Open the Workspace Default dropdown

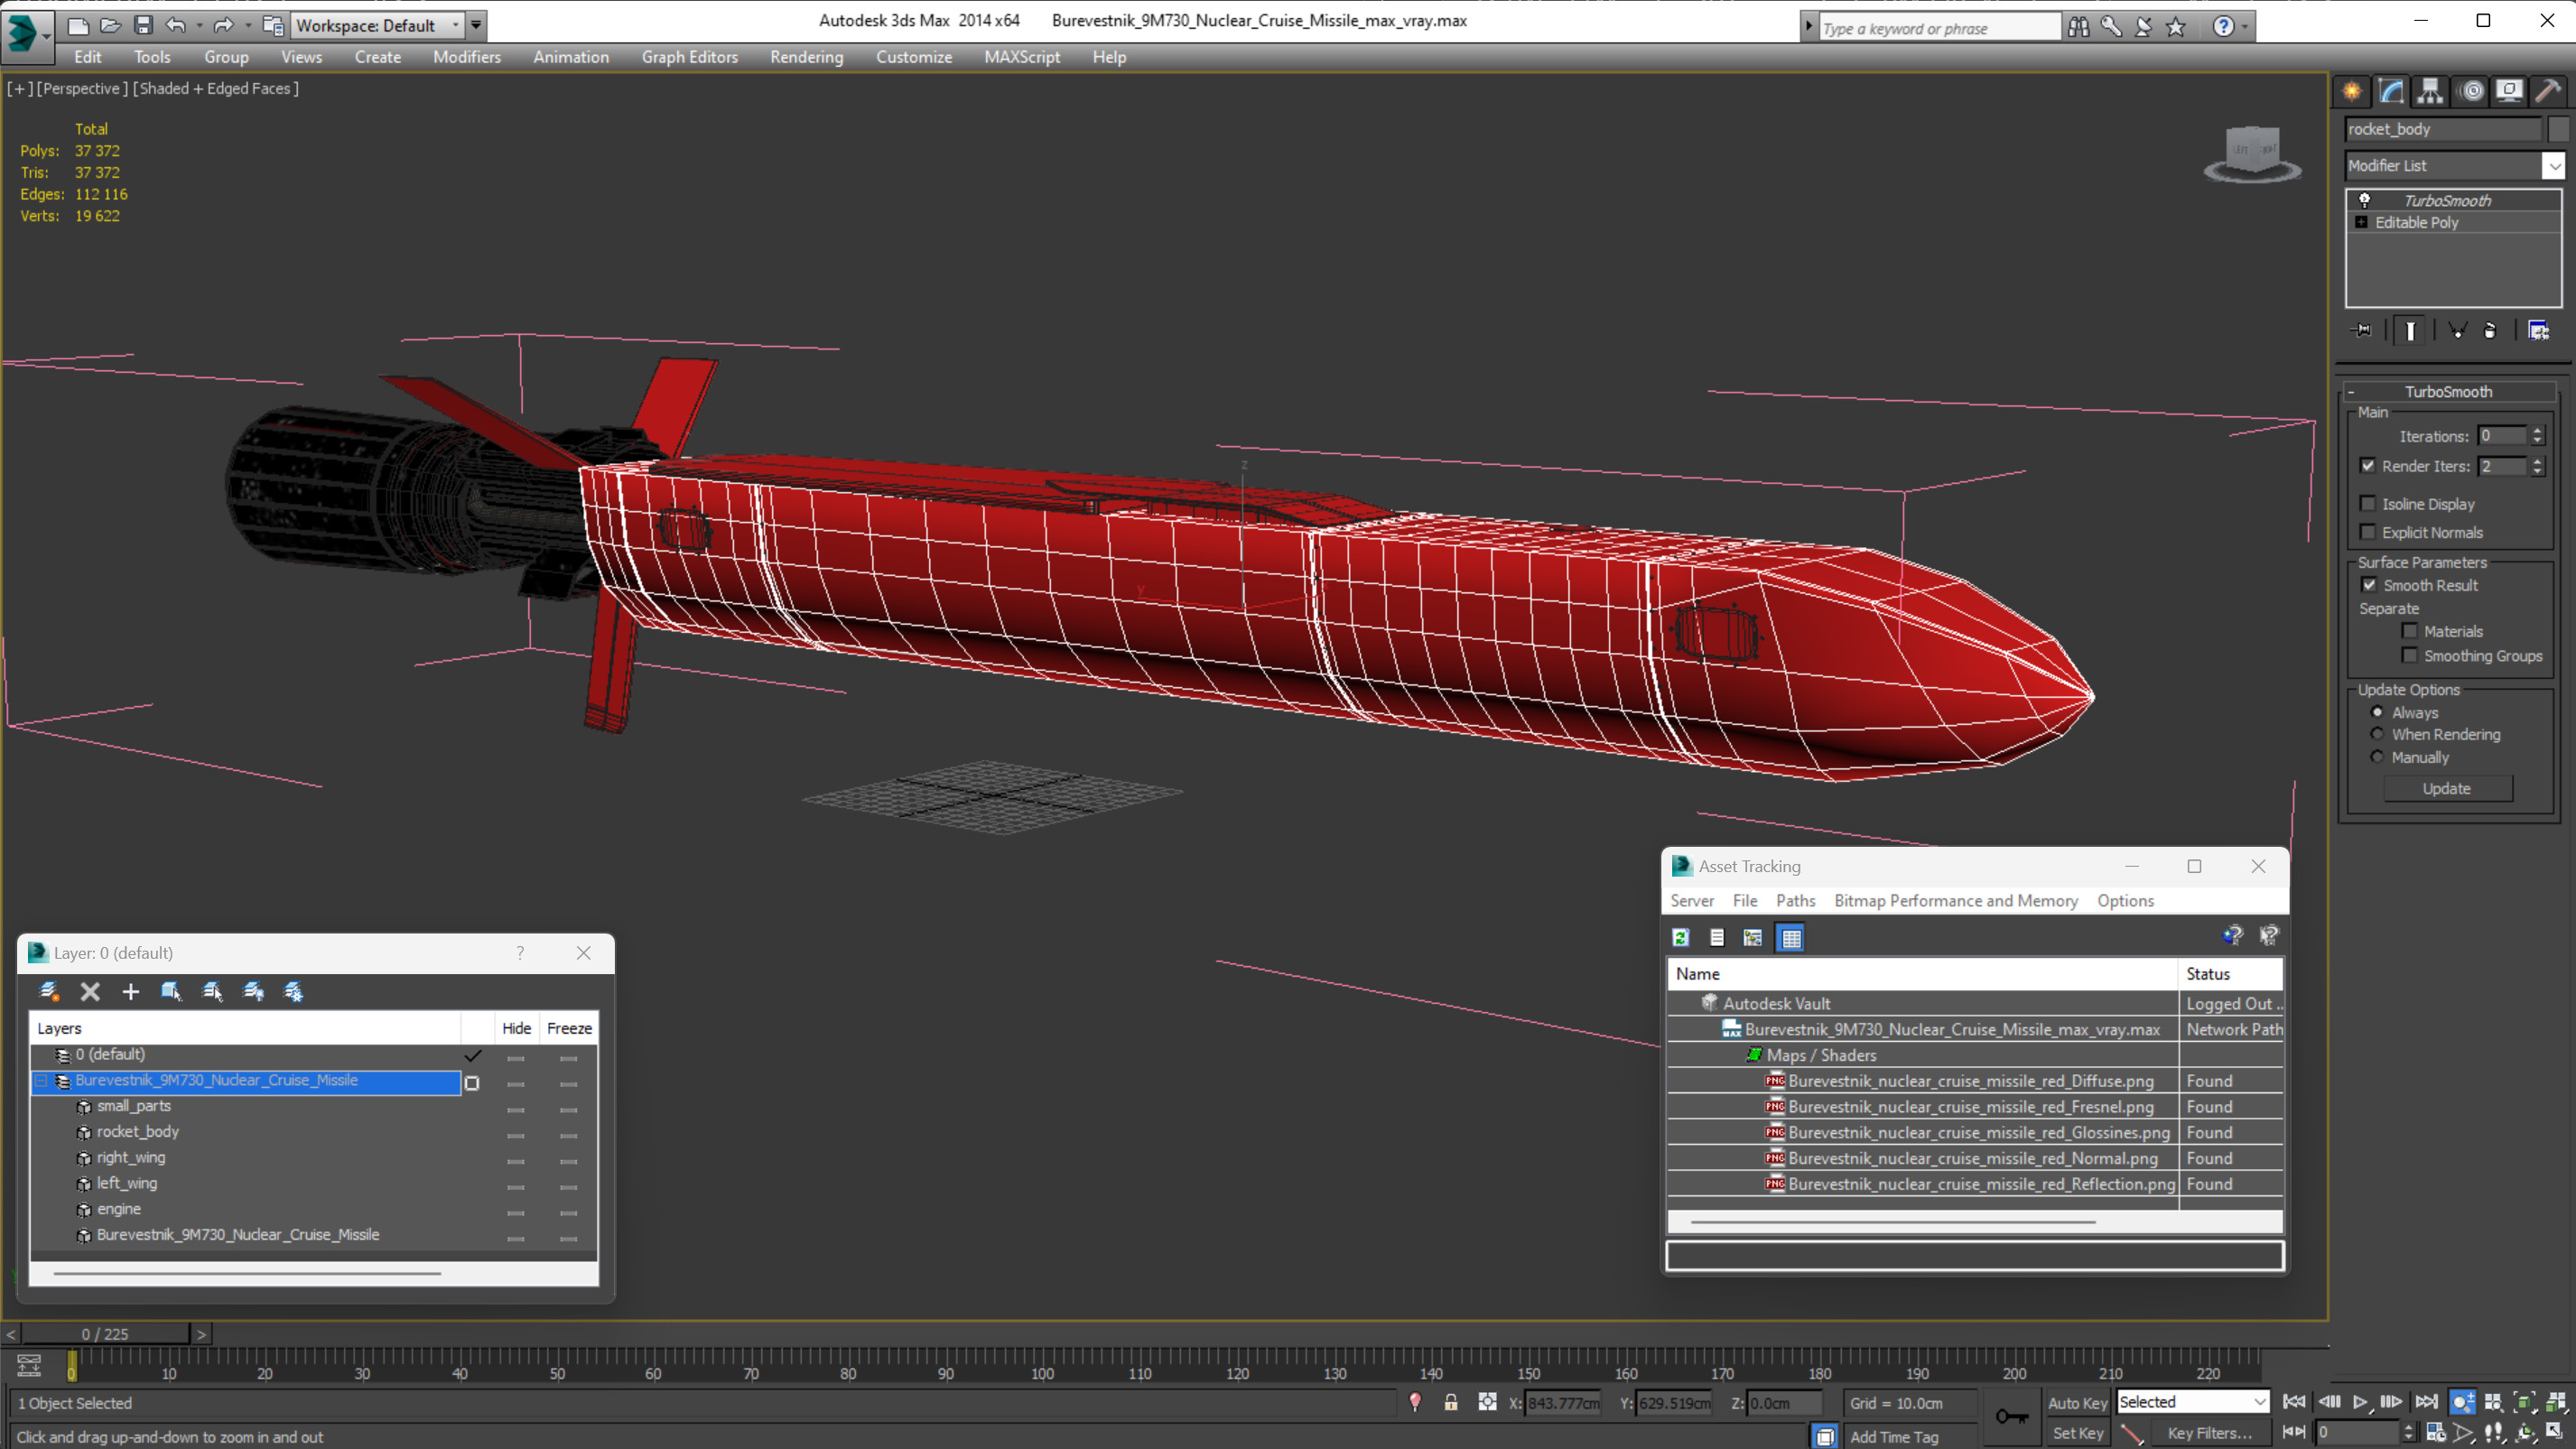click(x=377, y=25)
